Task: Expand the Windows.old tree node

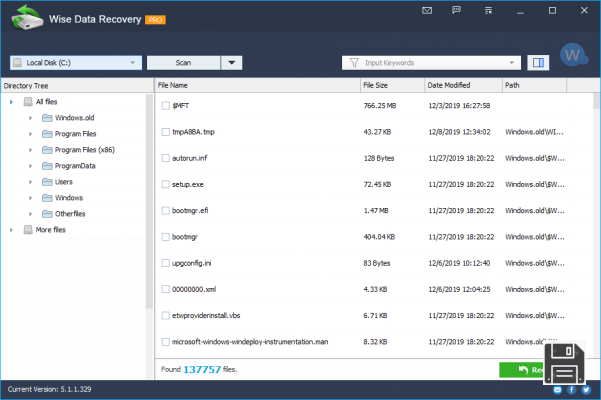Action: click(x=30, y=118)
